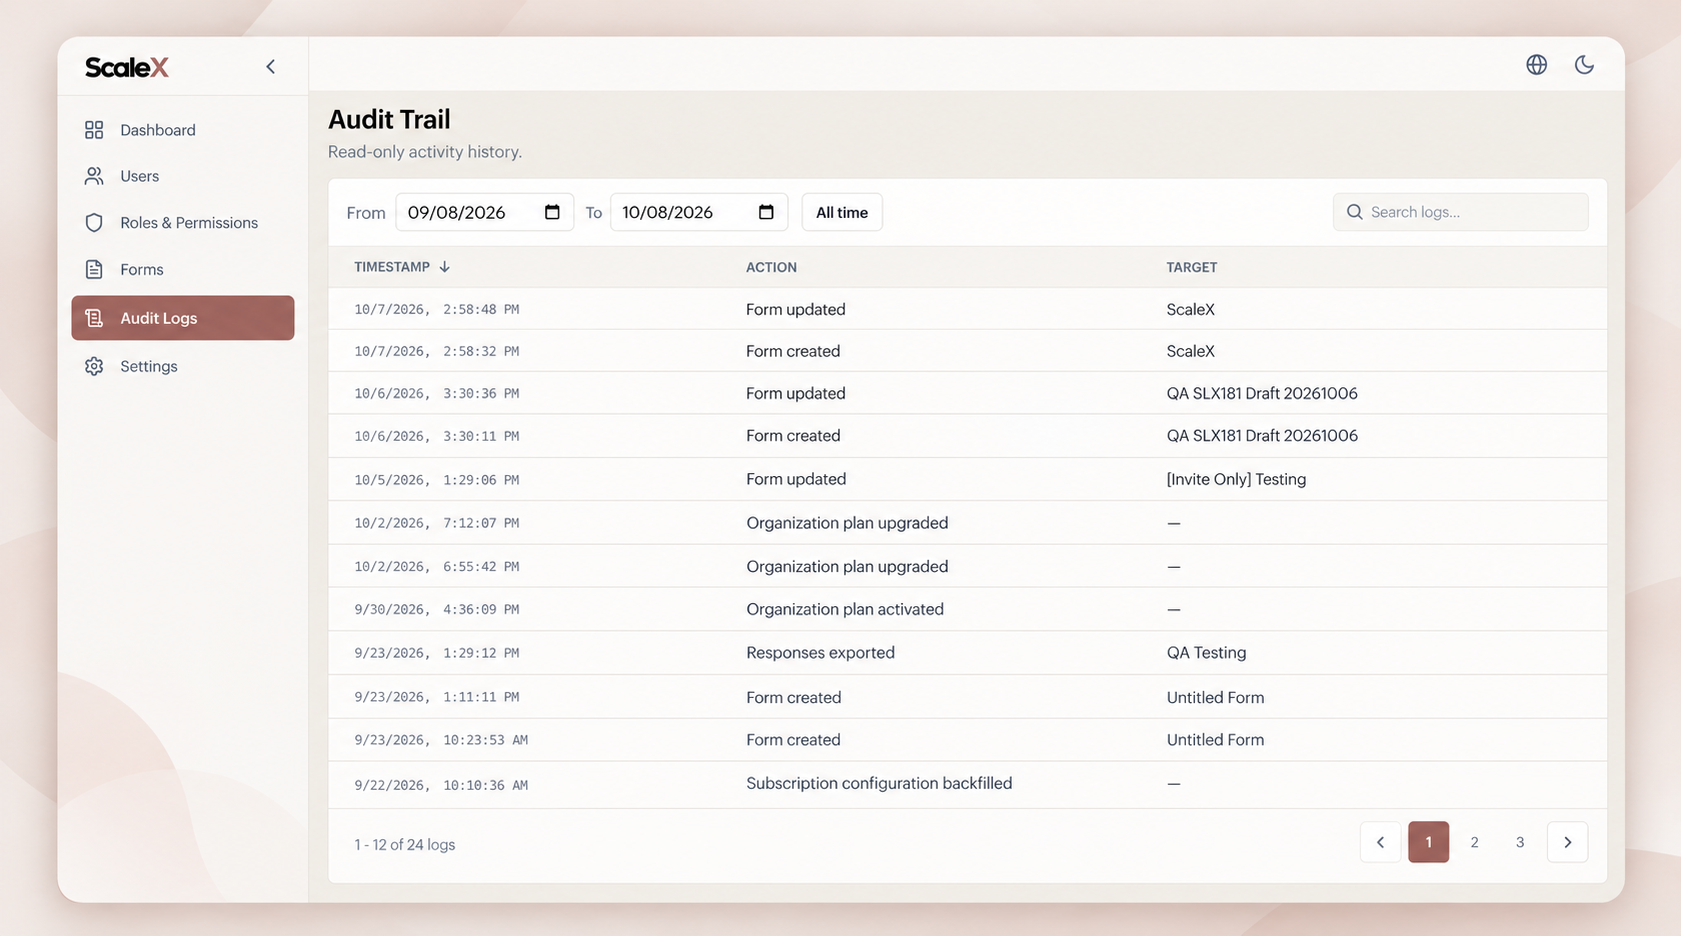The width and height of the screenshot is (1681, 936).
Task: Click the Responses exported action
Action: point(820,652)
